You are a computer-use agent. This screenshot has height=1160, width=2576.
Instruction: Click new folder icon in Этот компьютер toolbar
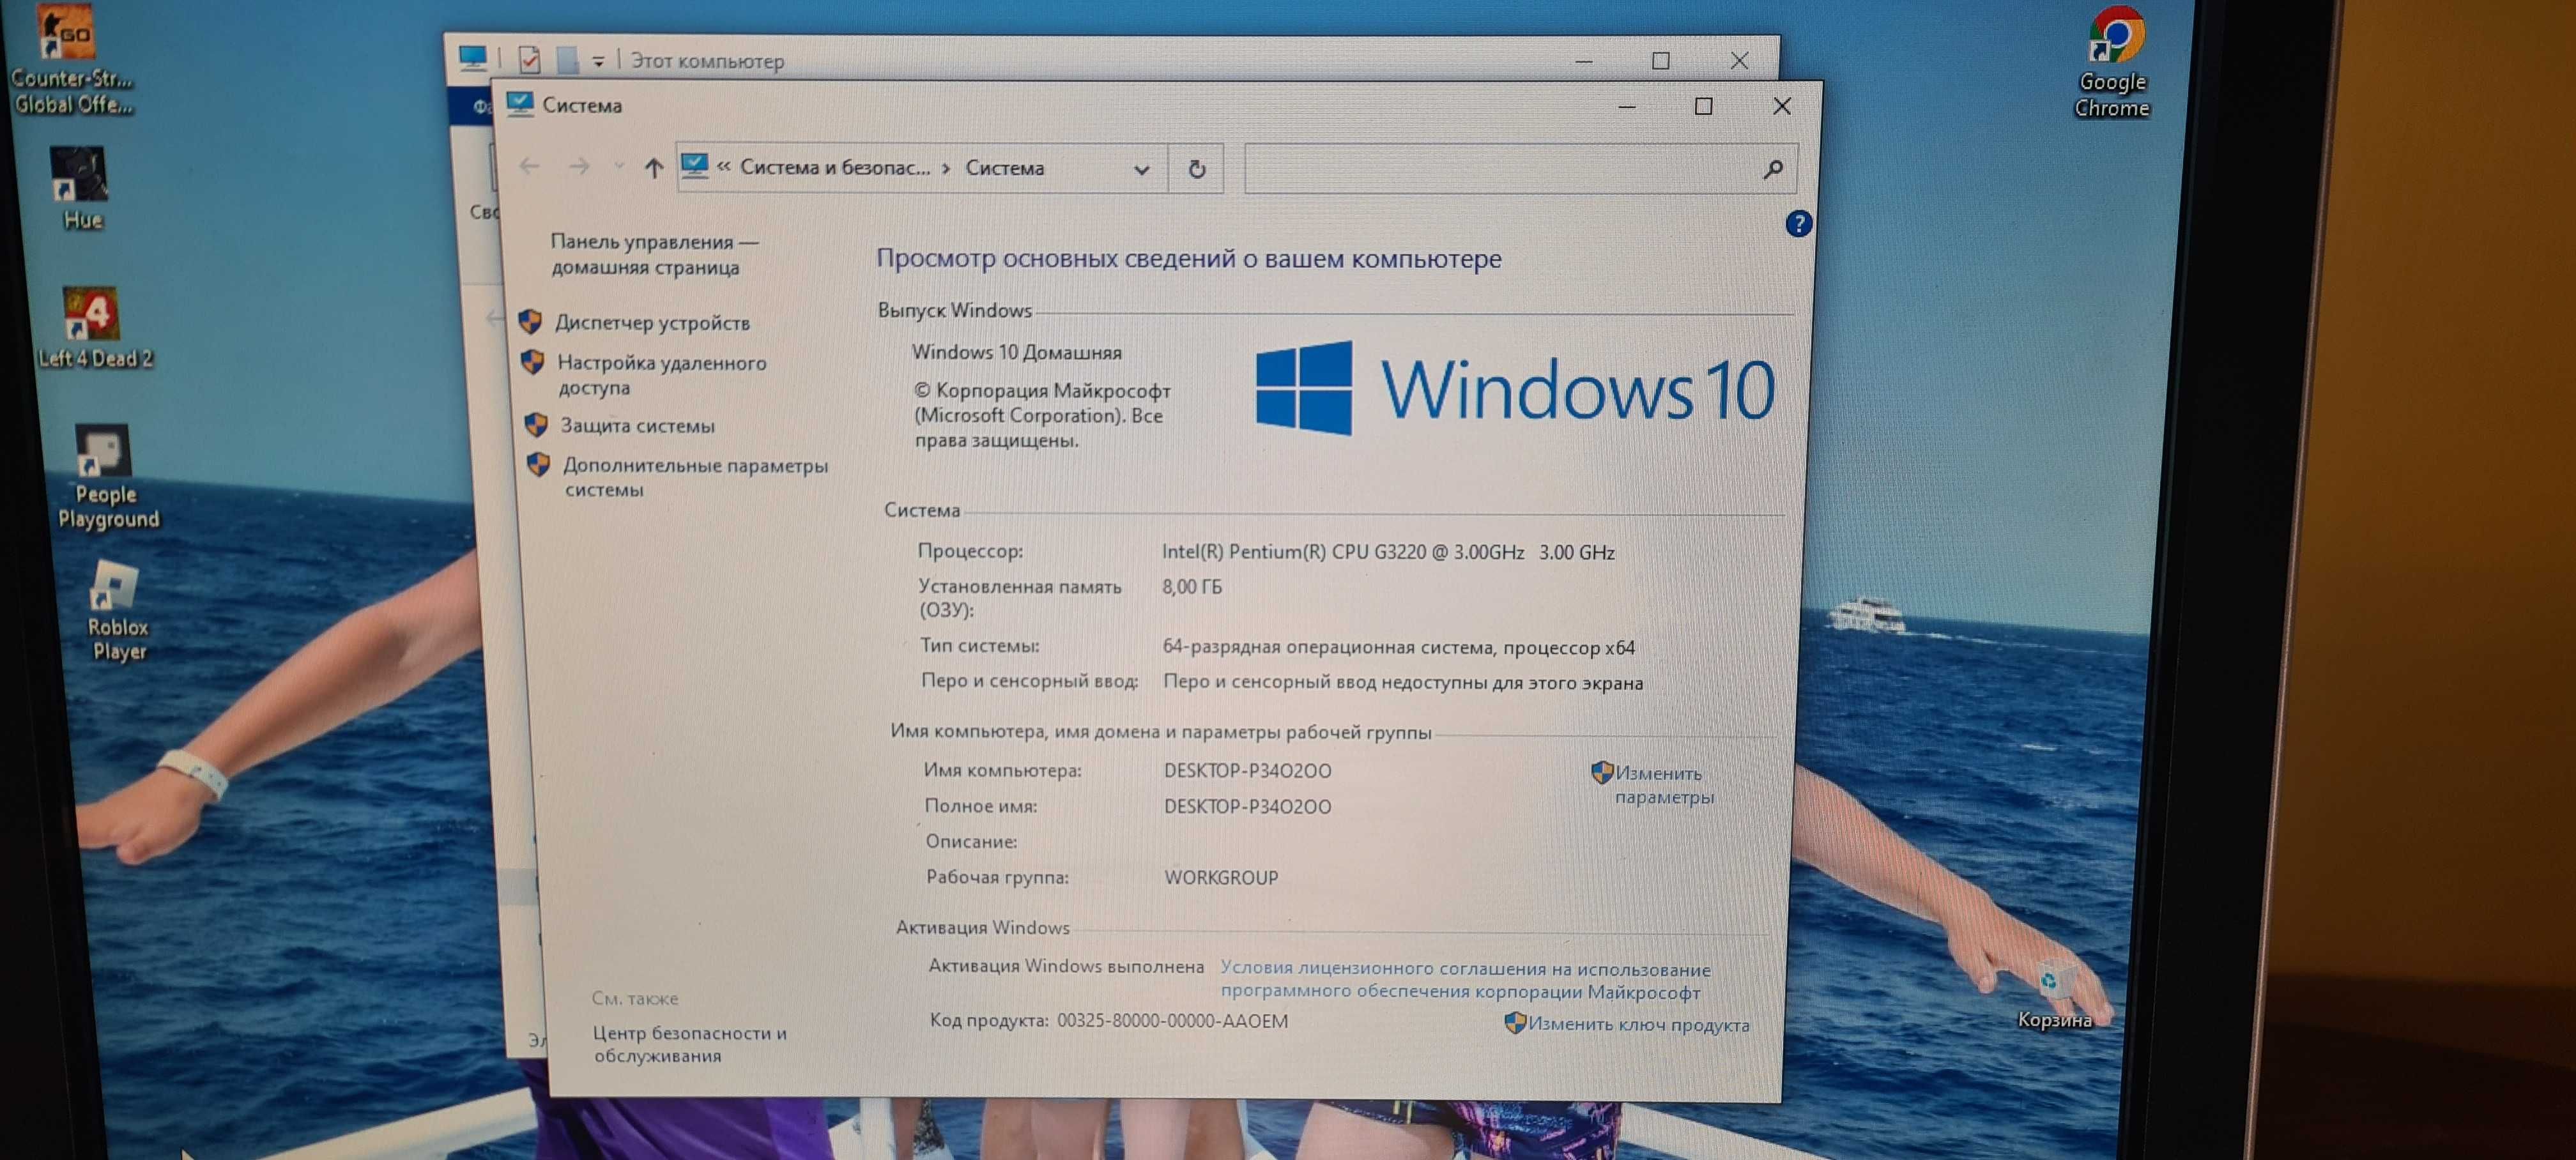point(568,60)
